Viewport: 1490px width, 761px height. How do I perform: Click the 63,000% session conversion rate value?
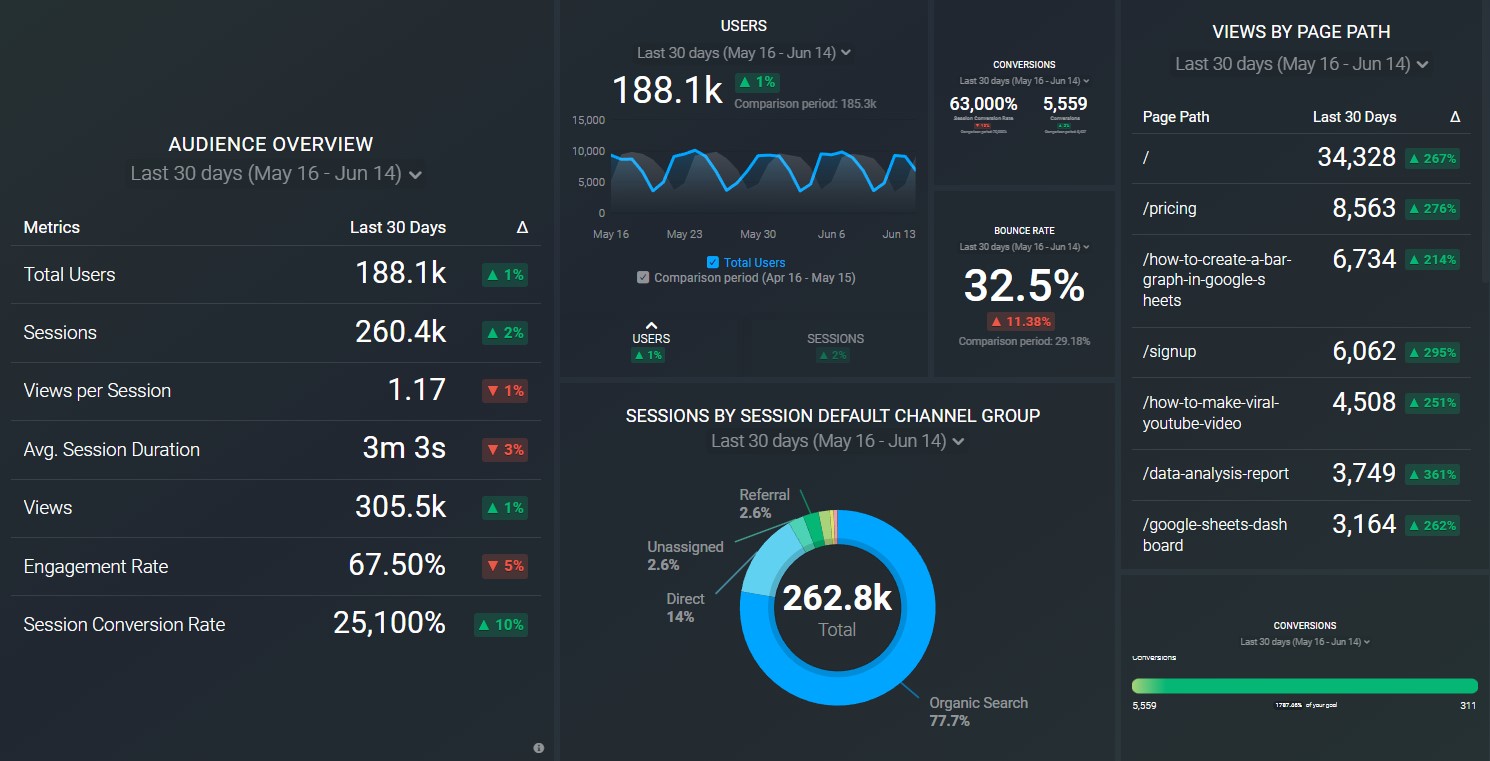(x=983, y=104)
